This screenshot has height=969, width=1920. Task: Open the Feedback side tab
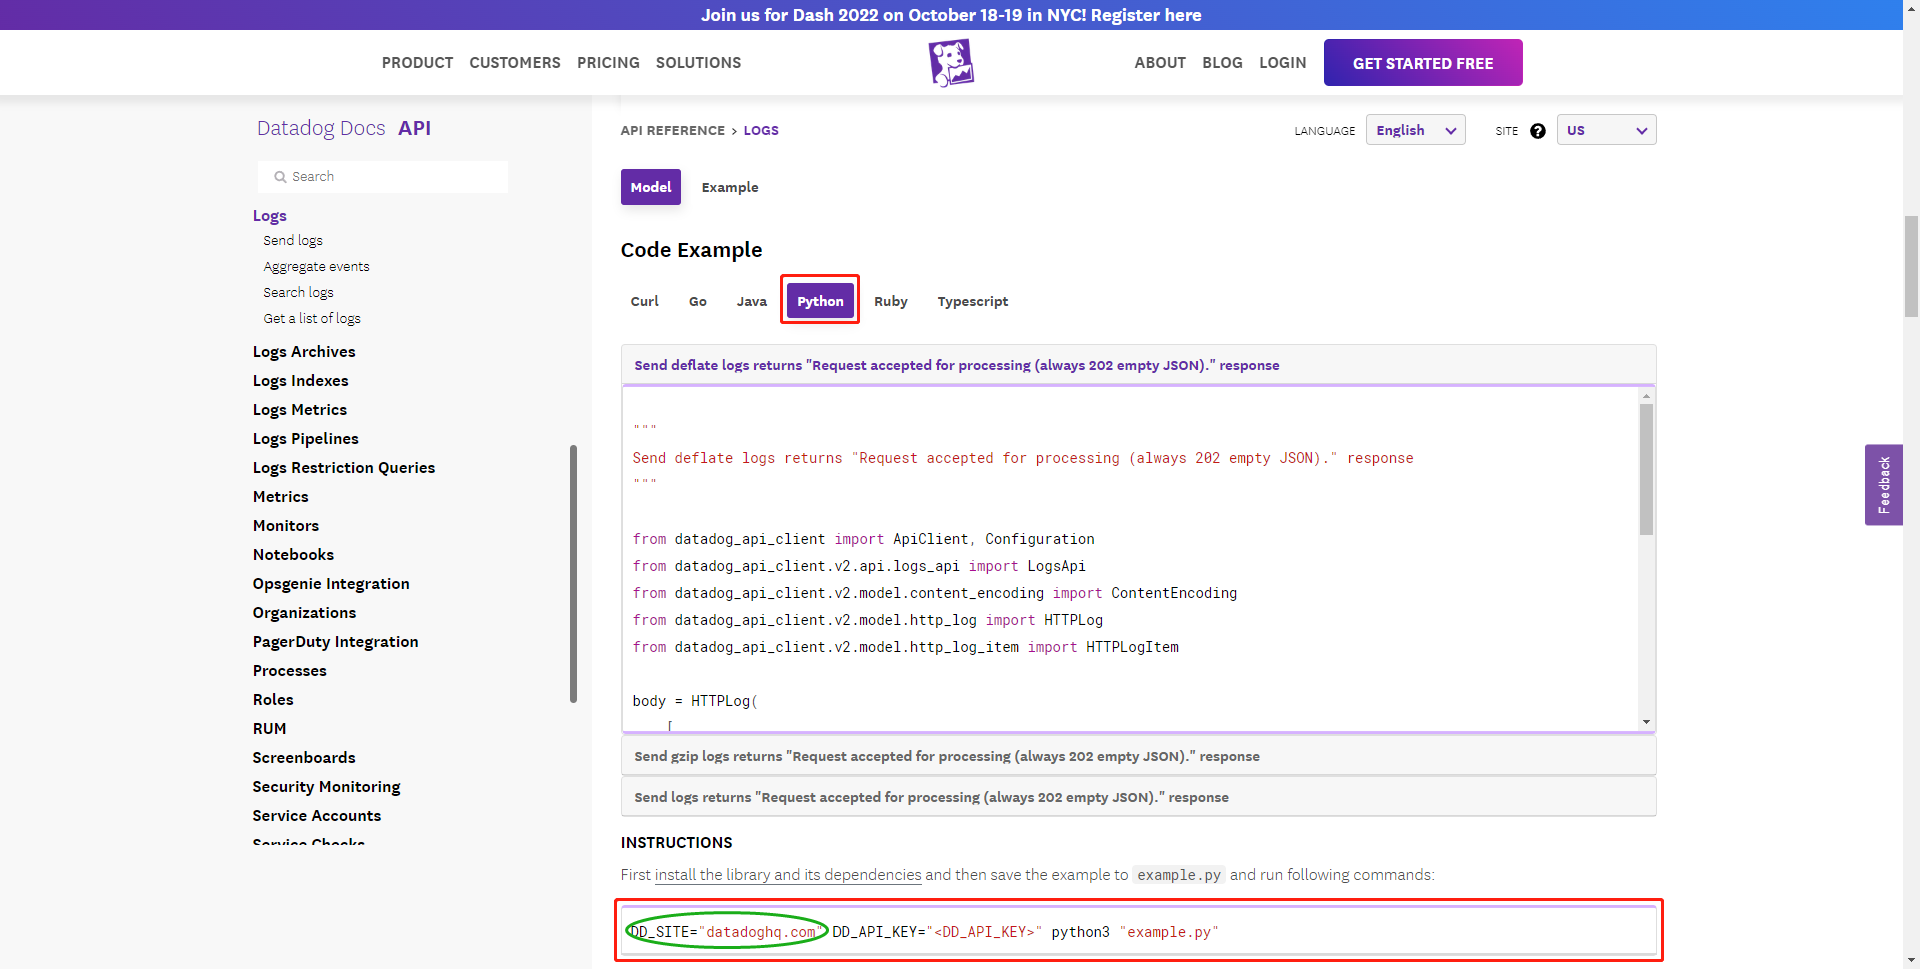point(1883,485)
